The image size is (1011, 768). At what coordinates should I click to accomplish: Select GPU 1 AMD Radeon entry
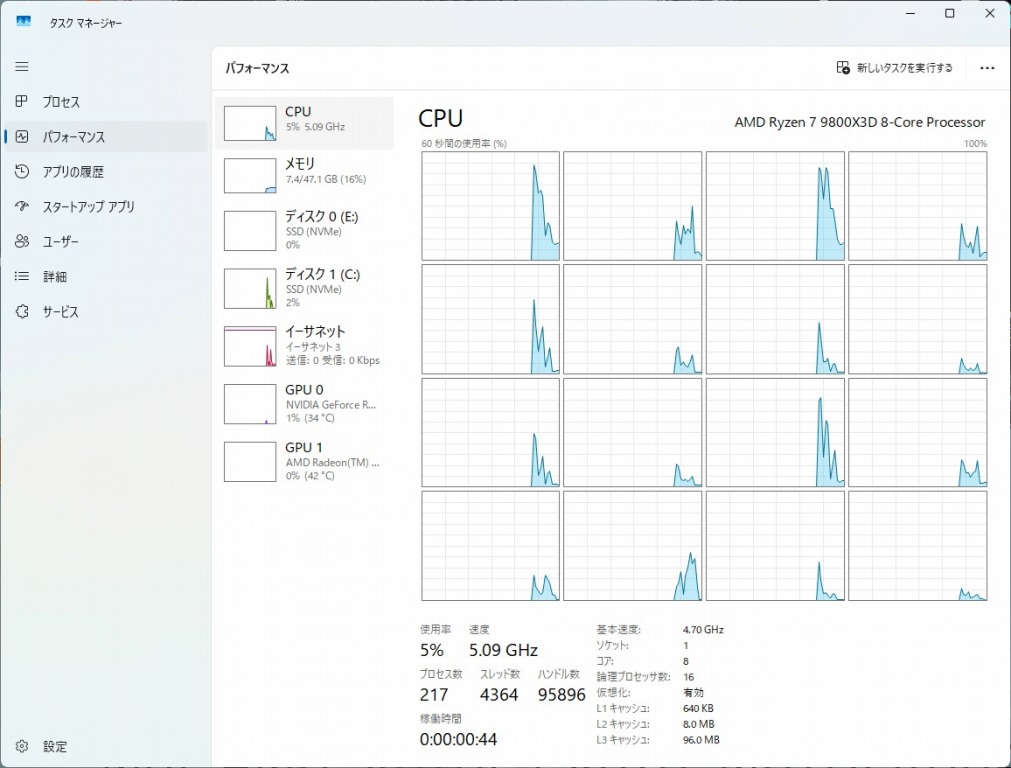(x=305, y=461)
